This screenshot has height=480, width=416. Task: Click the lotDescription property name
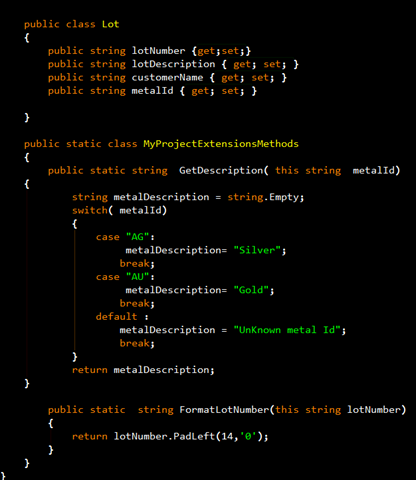click(173, 64)
